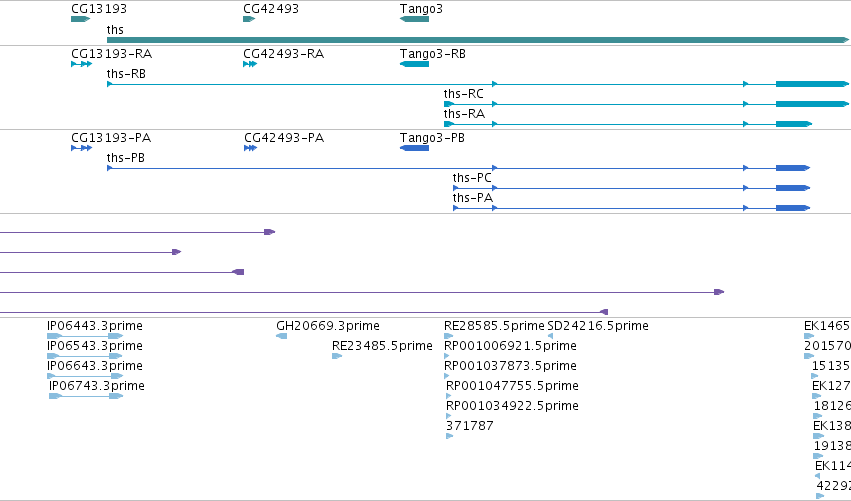Viewport: 851px width, 501px height.
Task: Click the arrow glyph under GH20669.3prime
Action: pos(282,336)
